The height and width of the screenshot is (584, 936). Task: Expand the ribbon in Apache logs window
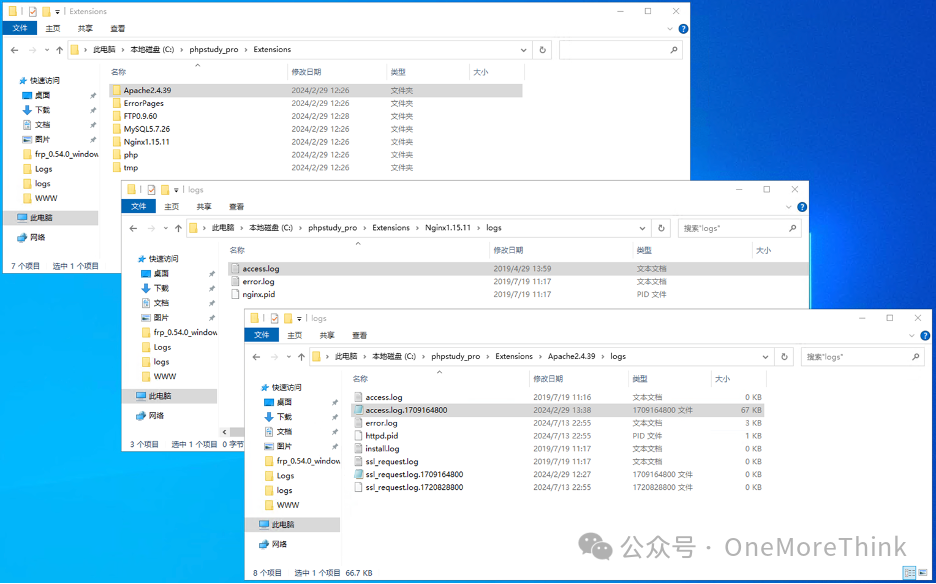point(911,336)
